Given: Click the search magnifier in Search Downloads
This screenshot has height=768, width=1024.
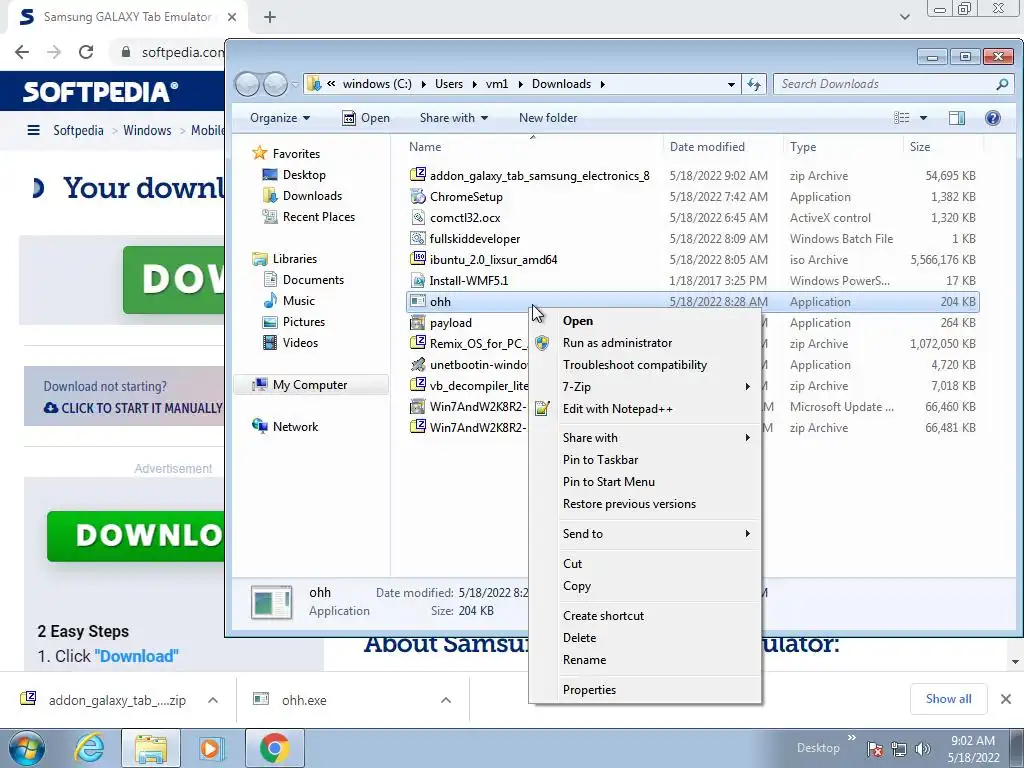Looking at the screenshot, I should click(1002, 84).
